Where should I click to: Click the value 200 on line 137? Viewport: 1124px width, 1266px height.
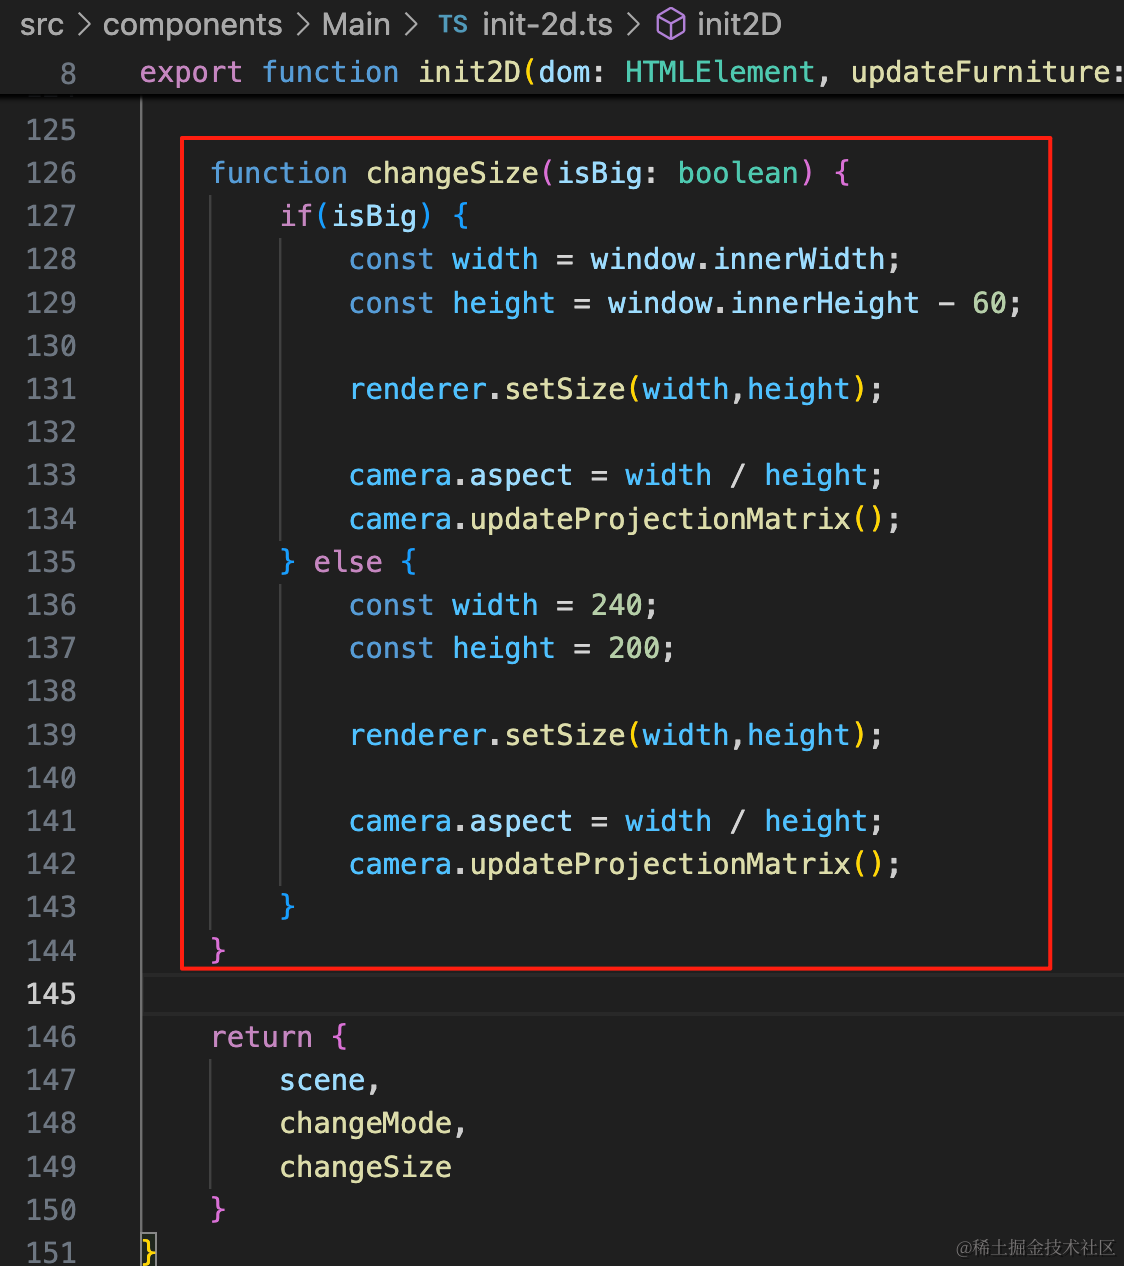[x=634, y=648]
